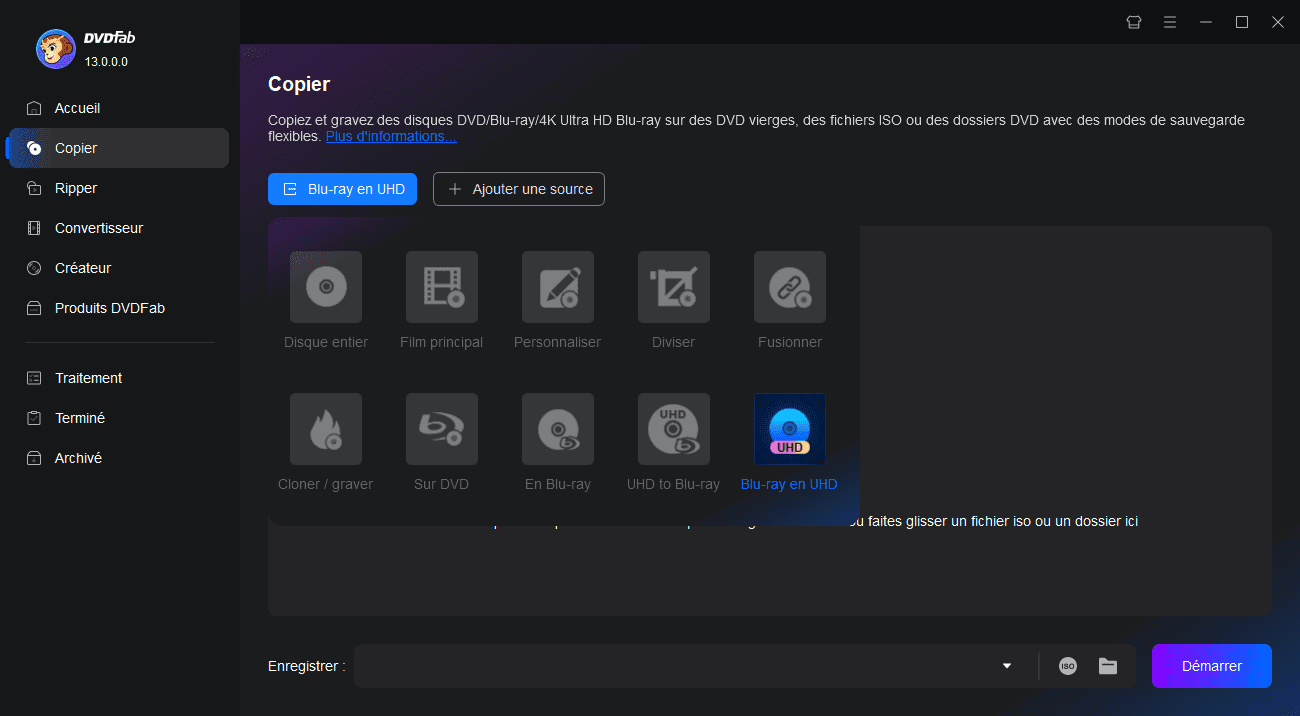Image resolution: width=1300 pixels, height=716 pixels.
Task: Click the 13.0.0.0 version number
Action: (106, 62)
